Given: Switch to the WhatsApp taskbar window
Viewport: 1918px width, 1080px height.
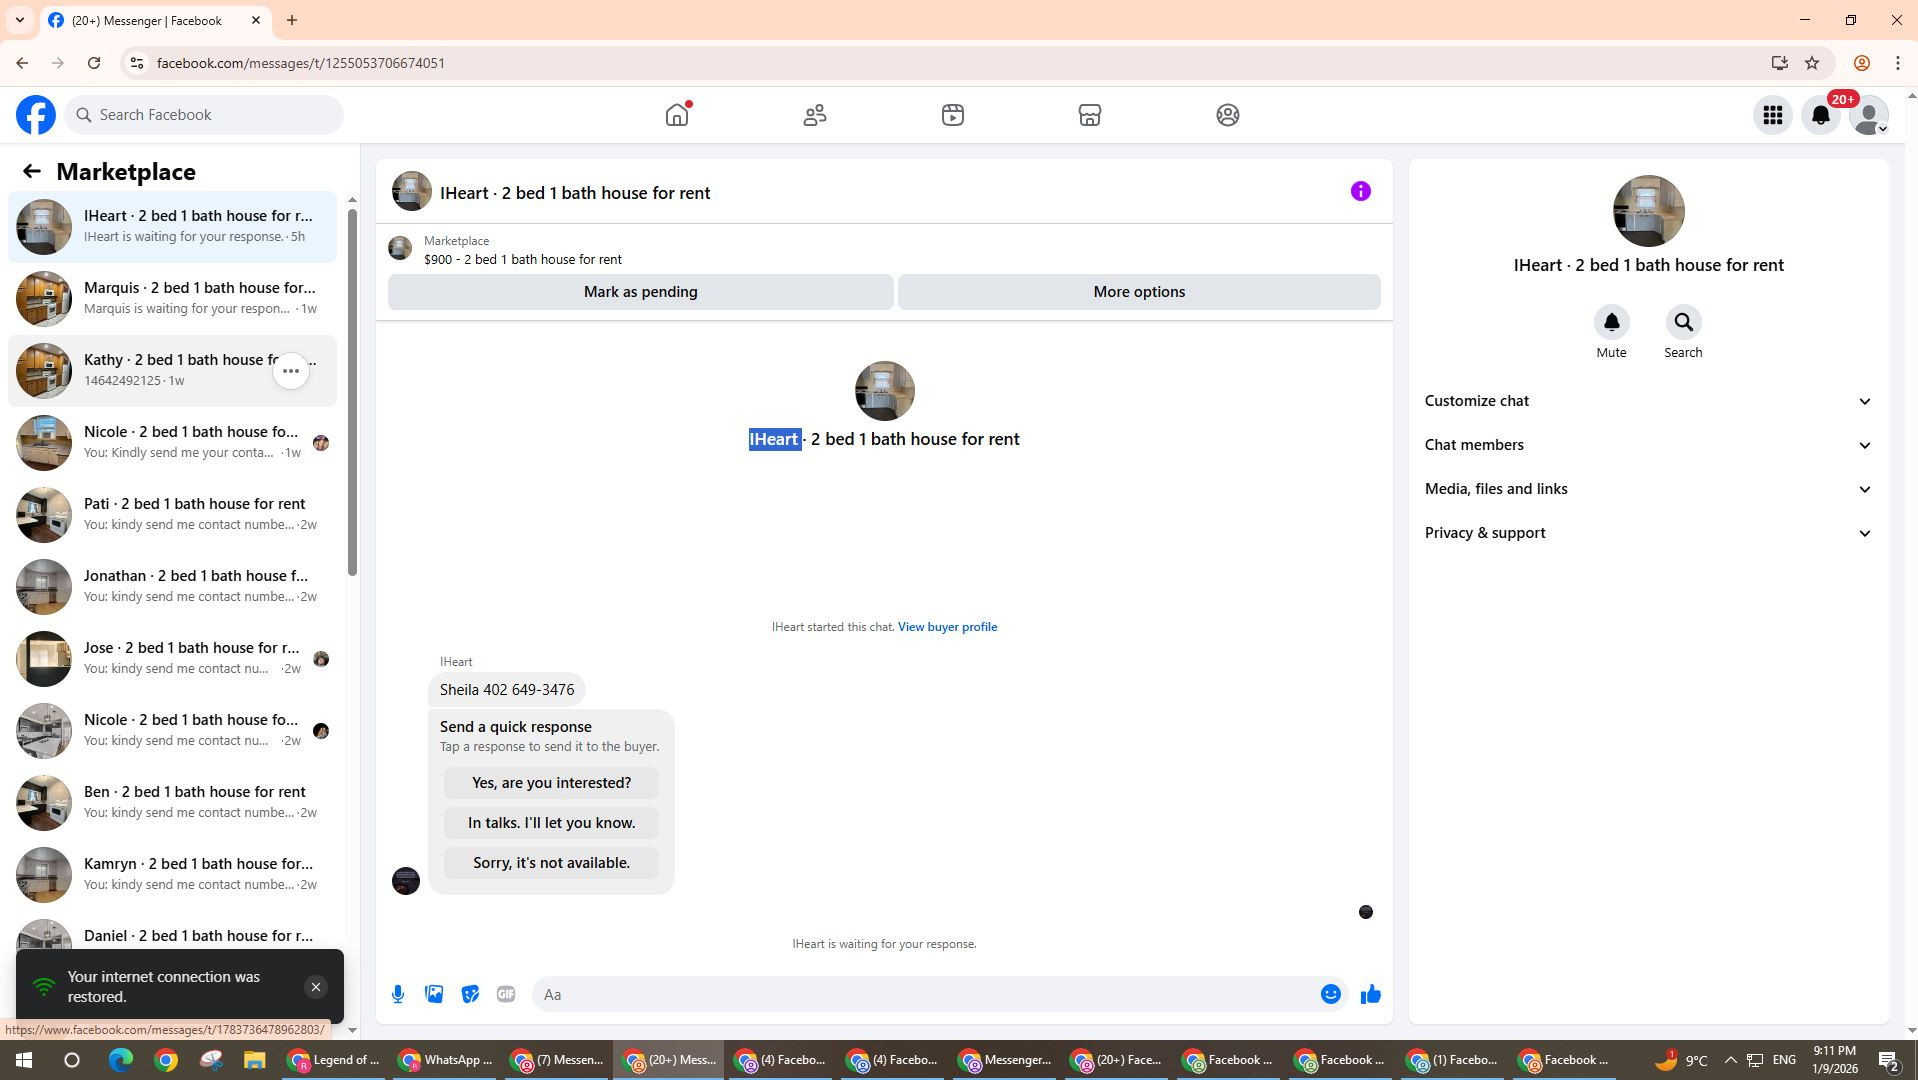Looking at the screenshot, I should [444, 1060].
